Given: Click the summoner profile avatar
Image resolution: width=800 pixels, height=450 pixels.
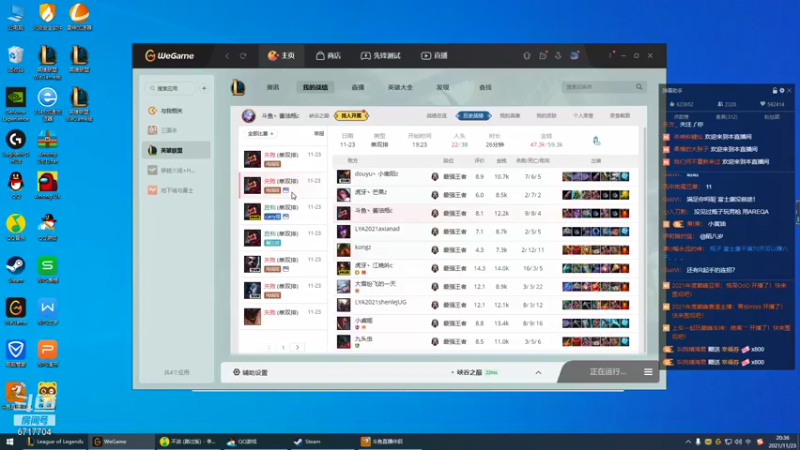Looking at the screenshot, I should click(248, 116).
